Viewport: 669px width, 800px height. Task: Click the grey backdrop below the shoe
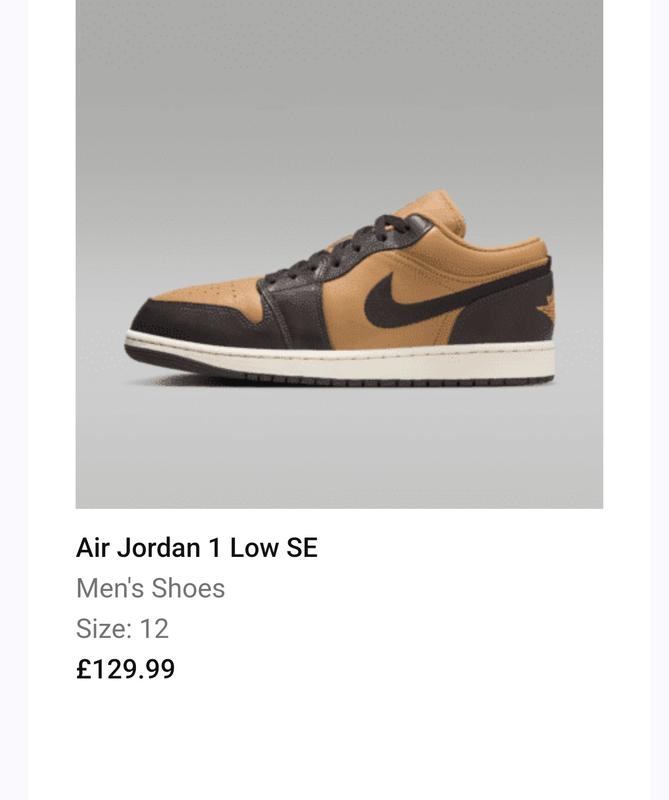[339, 450]
